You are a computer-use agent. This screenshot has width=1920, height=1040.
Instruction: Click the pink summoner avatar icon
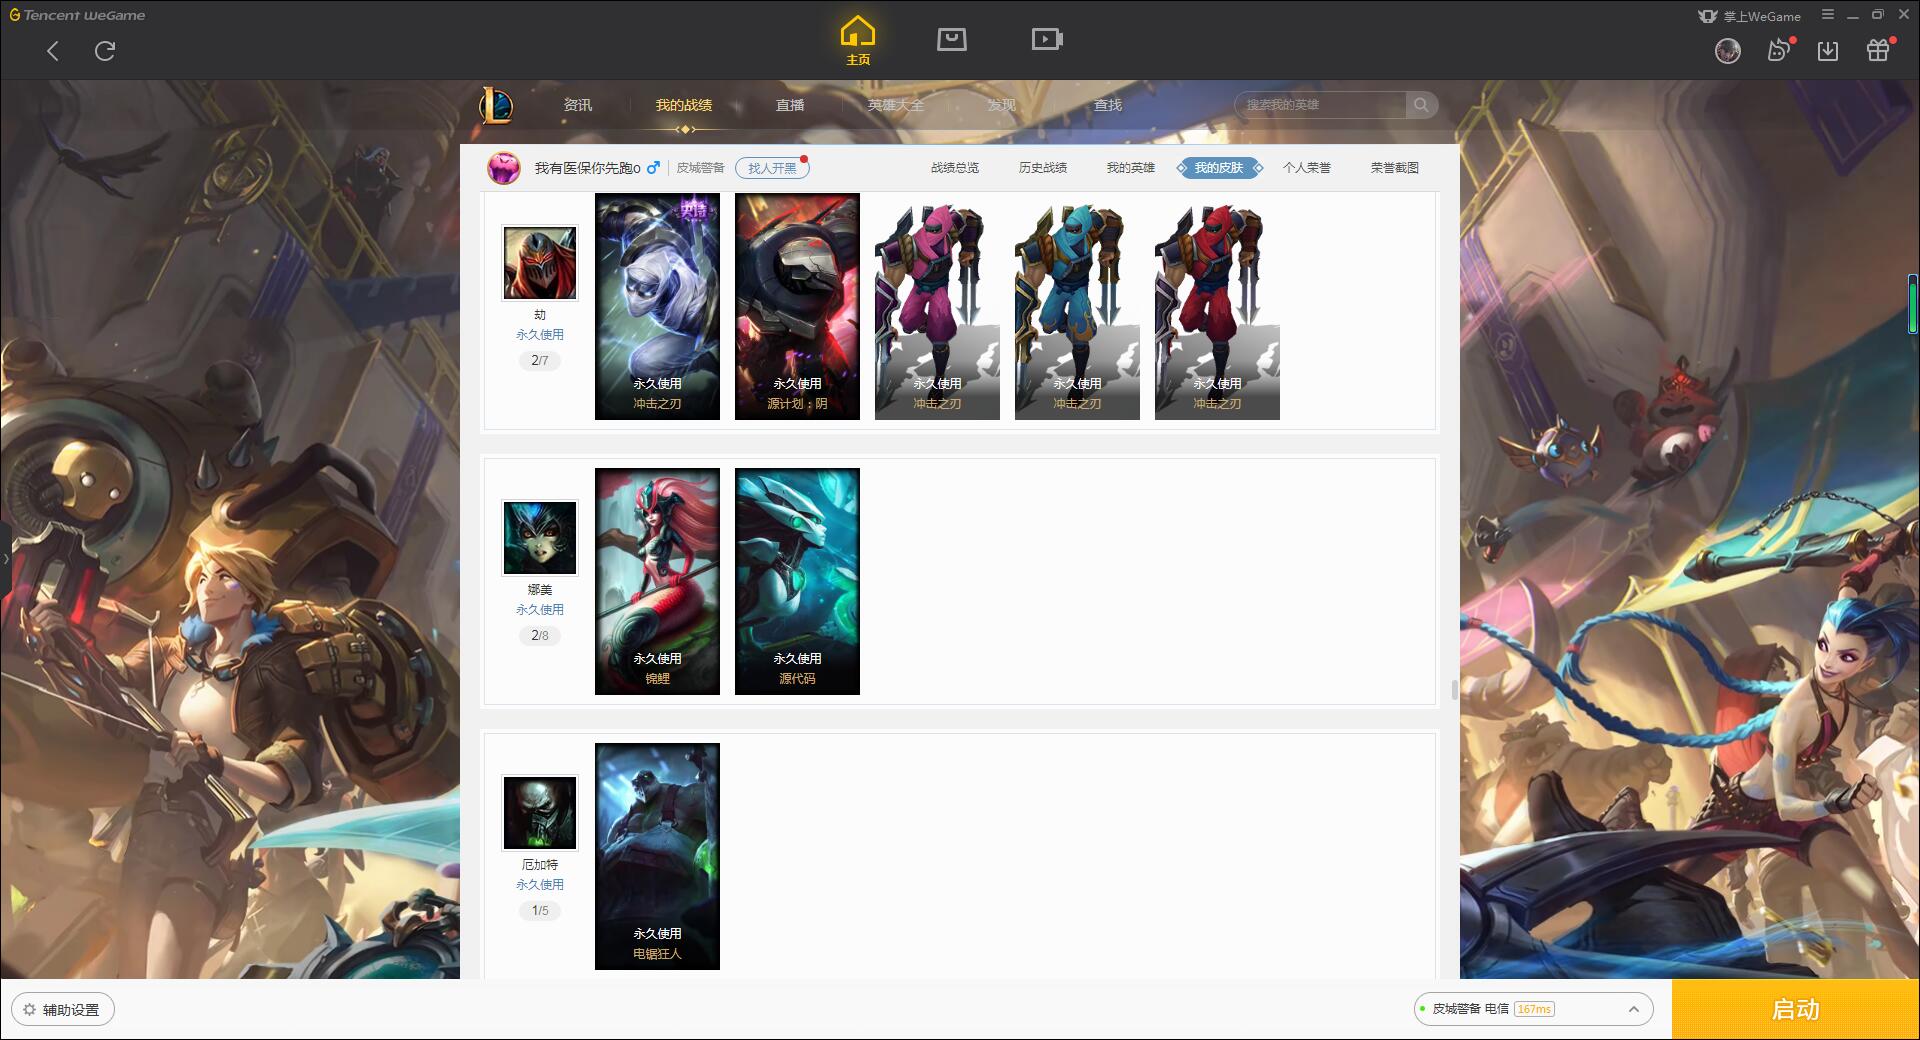click(504, 168)
